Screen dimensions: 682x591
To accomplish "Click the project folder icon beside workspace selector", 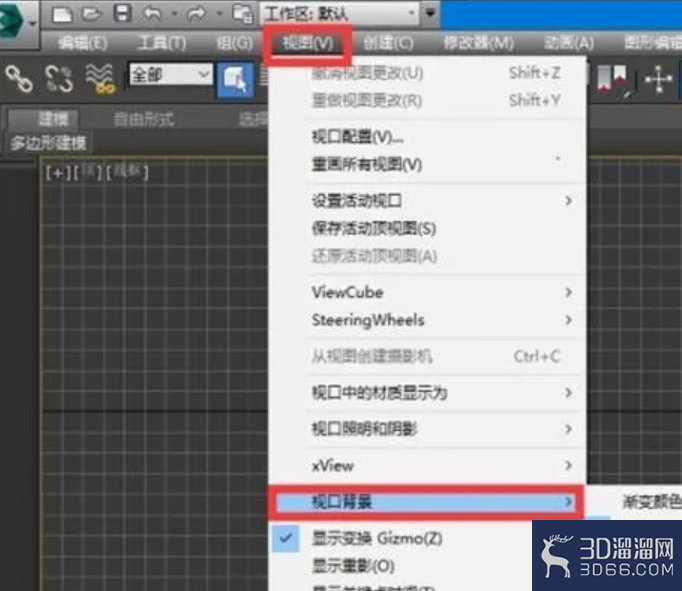I will 242,14.
